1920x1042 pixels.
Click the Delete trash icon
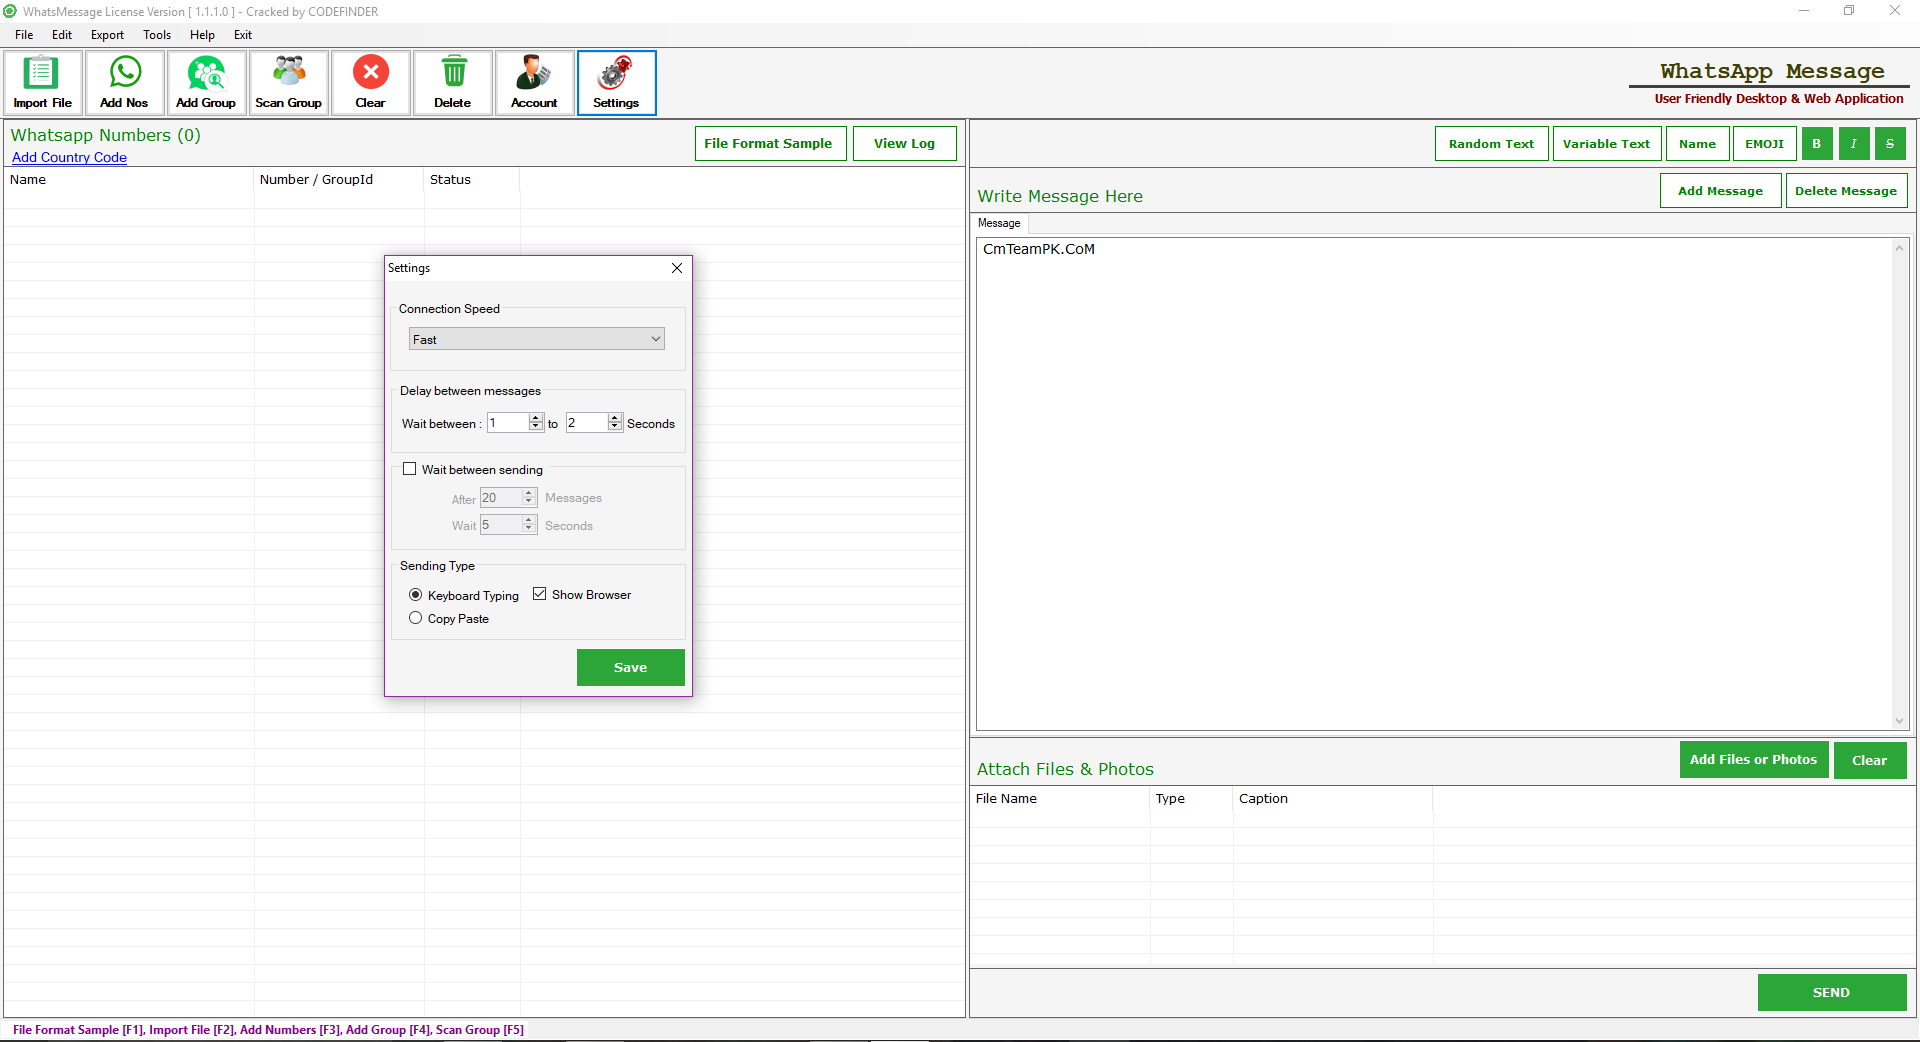(x=452, y=83)
